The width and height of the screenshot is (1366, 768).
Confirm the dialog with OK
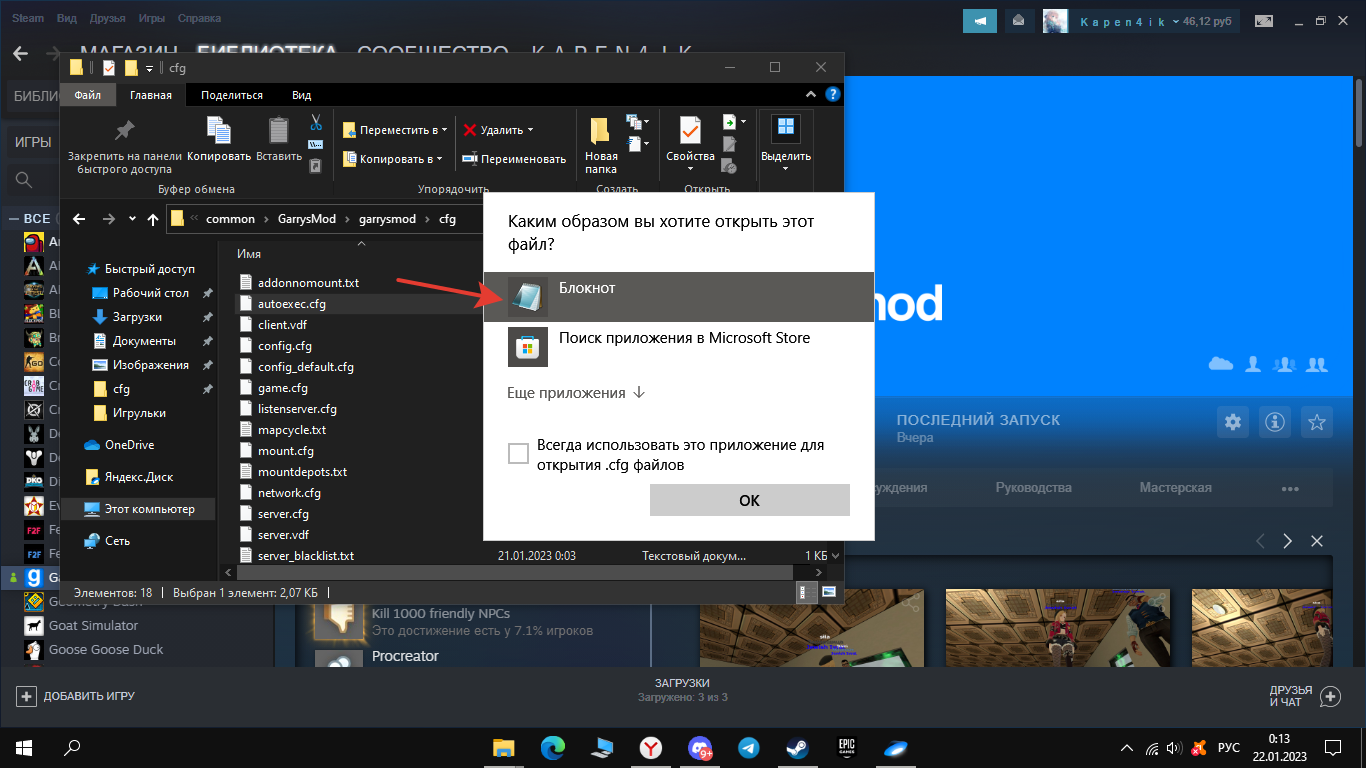point(749,500)
